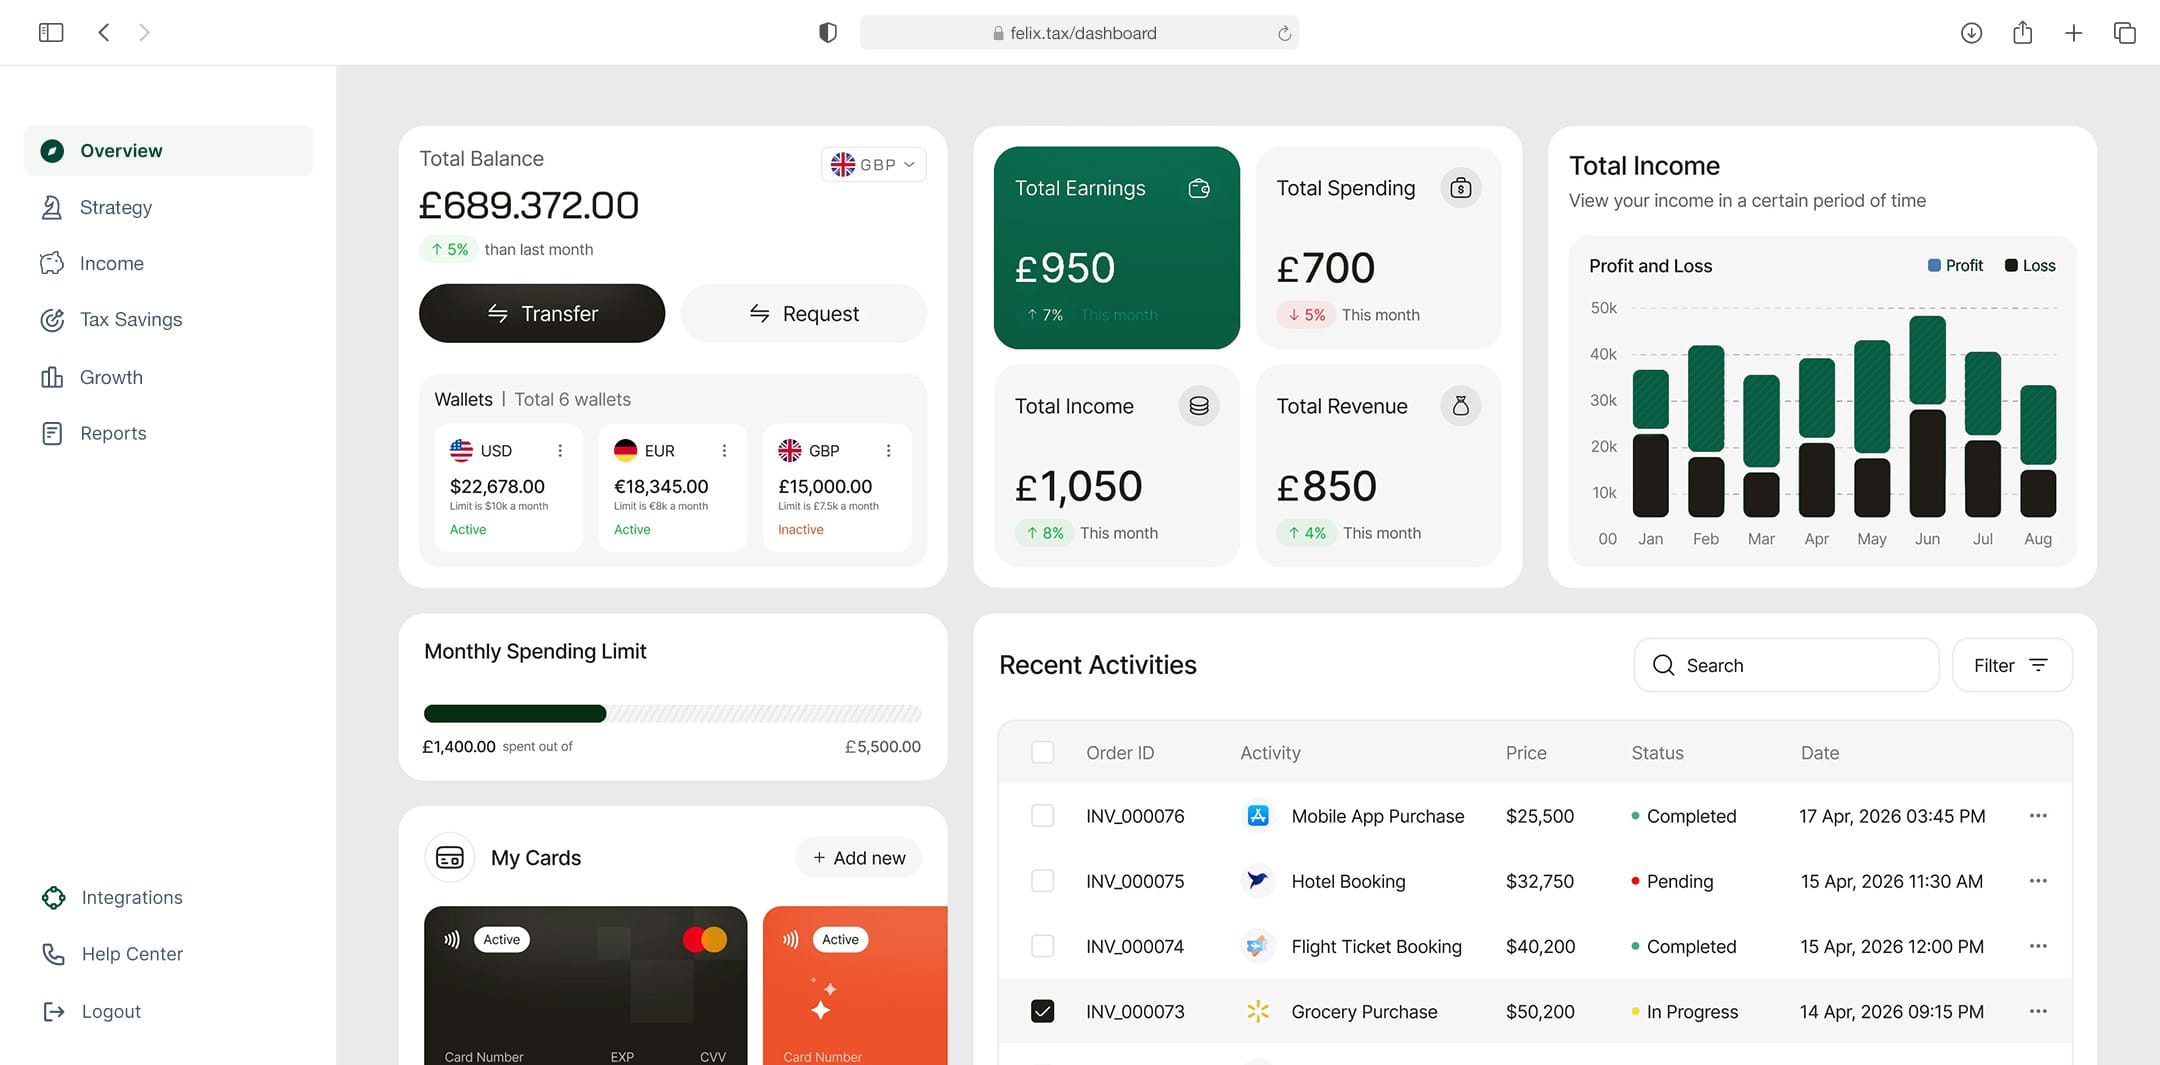
Task: Click the Search field in Recent Activities
Action: [1786, 665]
